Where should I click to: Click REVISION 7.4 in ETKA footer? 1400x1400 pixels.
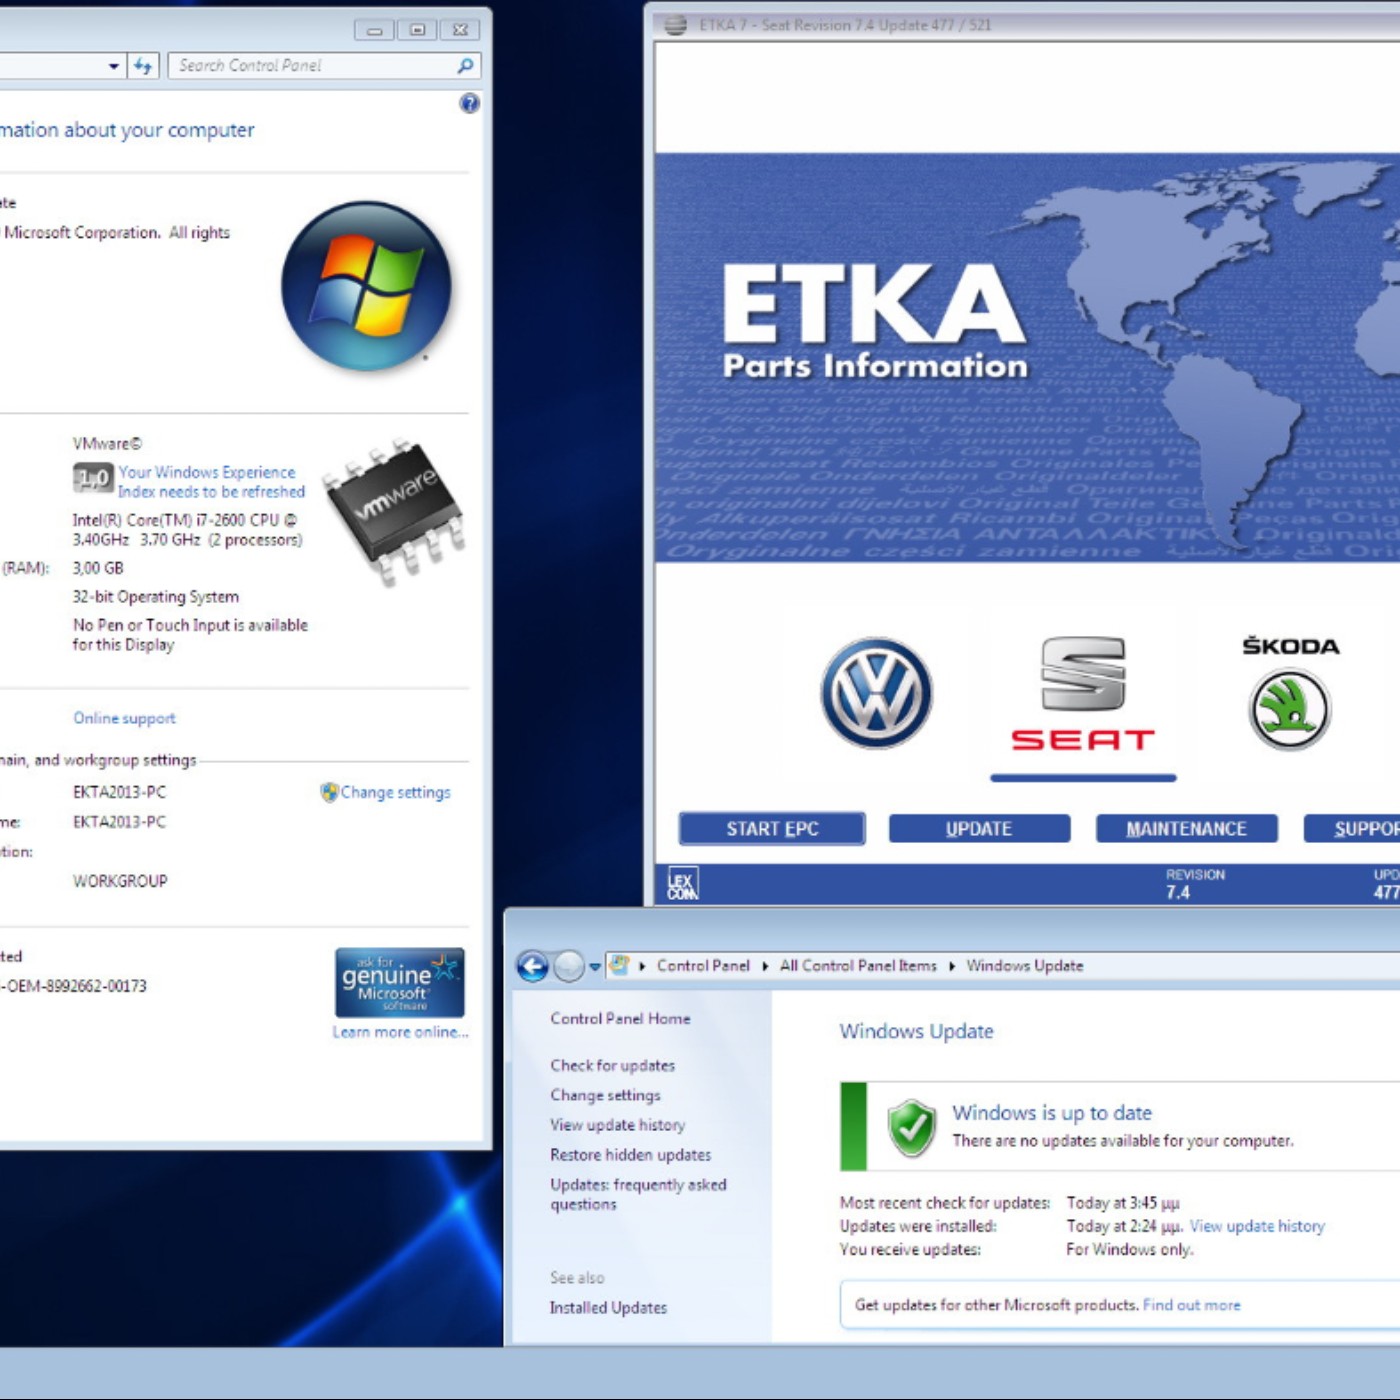pos(1194,884)
